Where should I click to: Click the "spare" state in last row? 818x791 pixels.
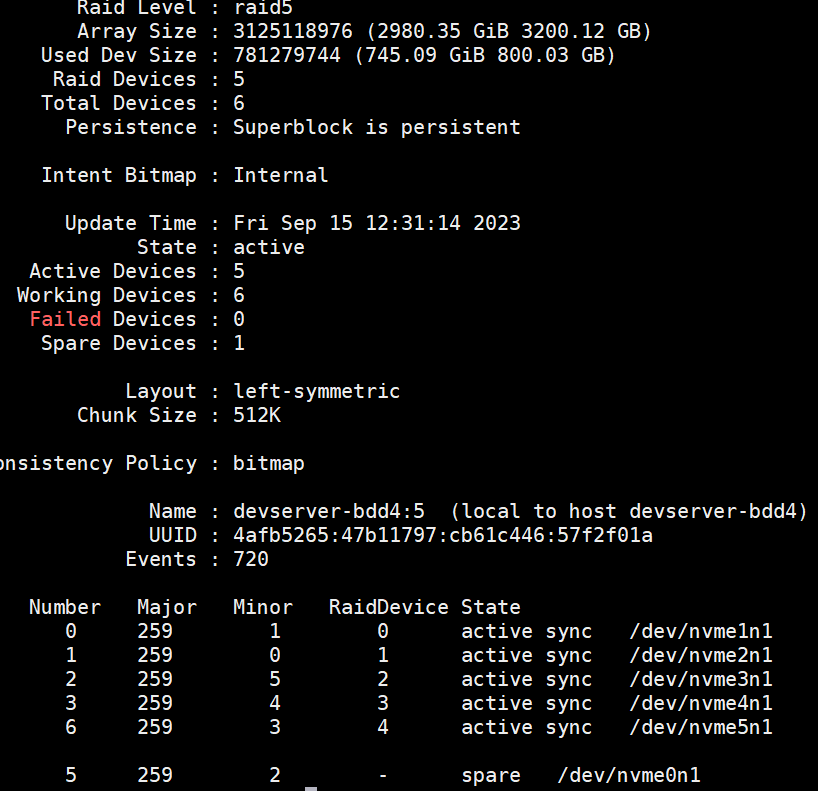pyautogui.click(x=491, y=775)
